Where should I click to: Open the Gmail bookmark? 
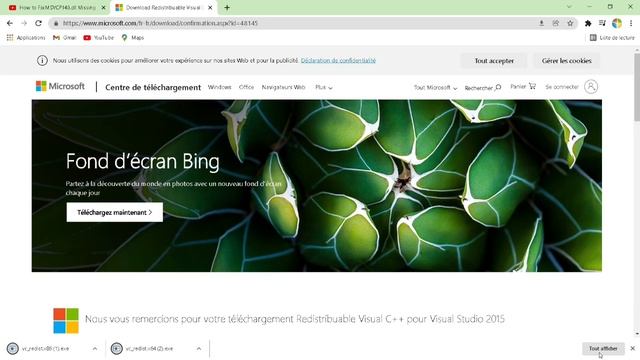coord(64,38)
